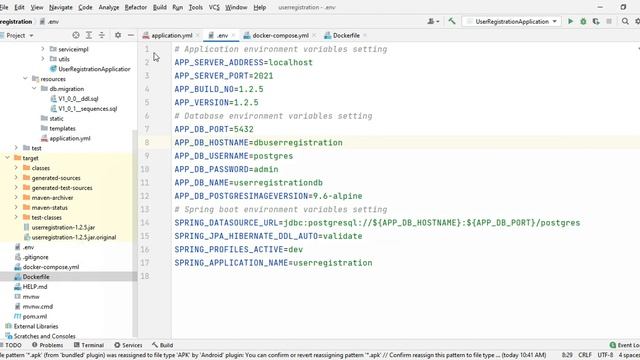The image size is (640, 360).
Task: Expand the test folder
Action: [16, 148]
